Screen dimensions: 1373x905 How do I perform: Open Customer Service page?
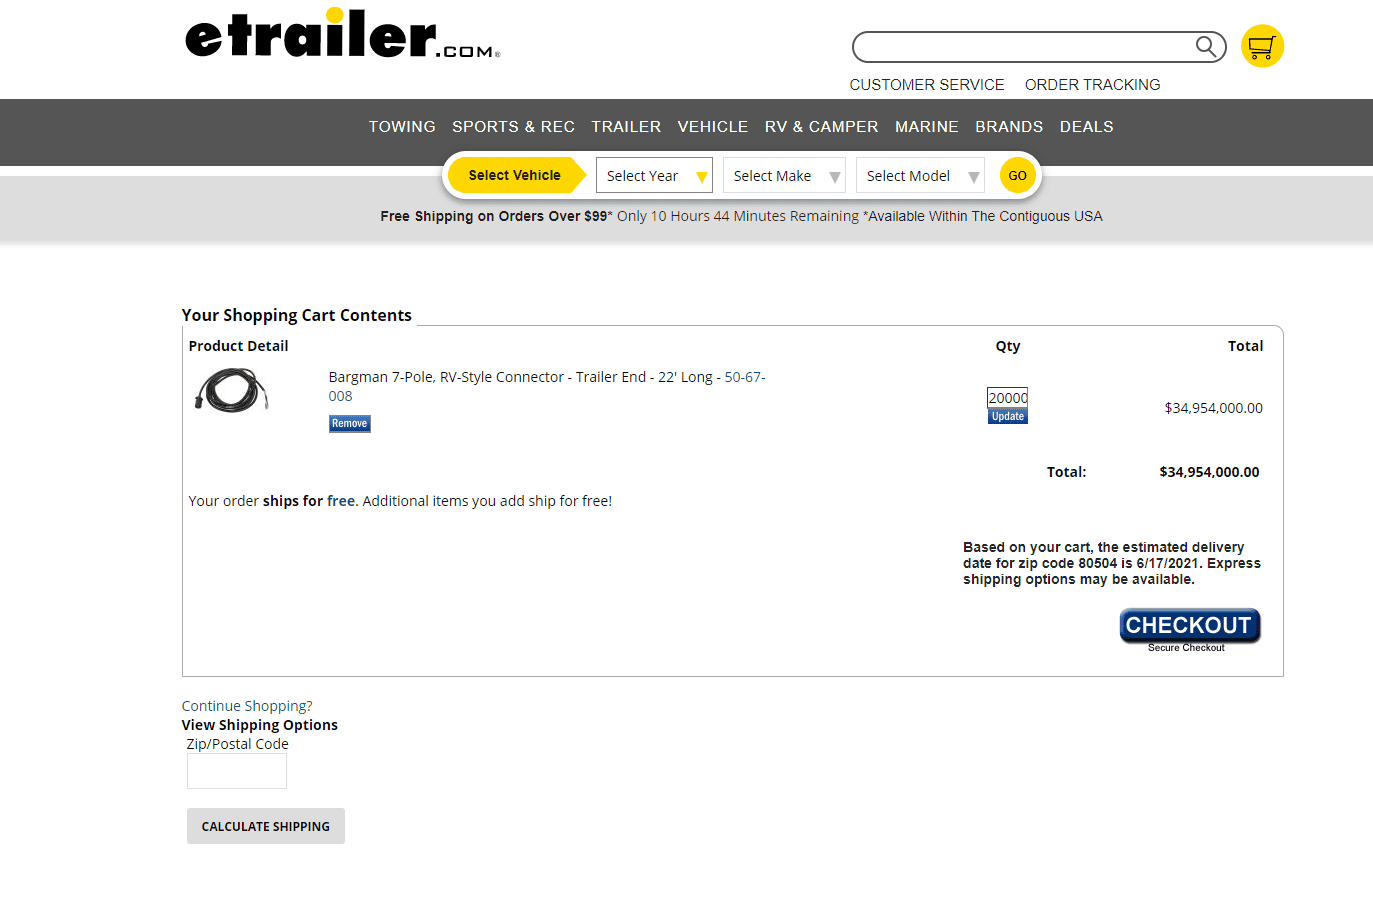927,85
